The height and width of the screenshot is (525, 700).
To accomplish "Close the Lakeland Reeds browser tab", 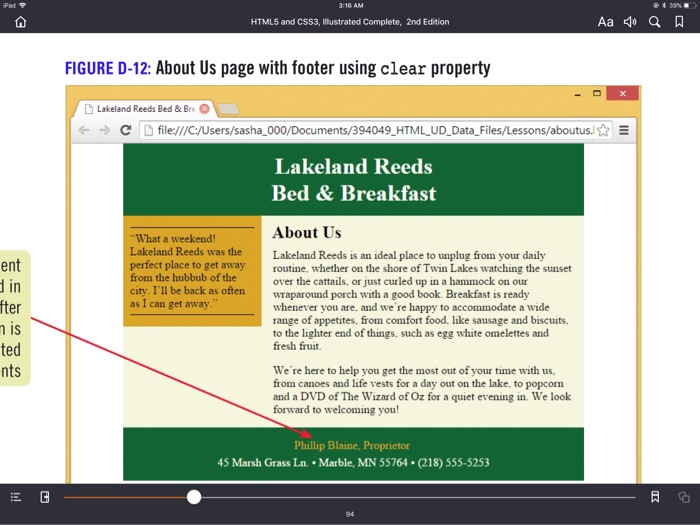I will [x=204, y=108].
